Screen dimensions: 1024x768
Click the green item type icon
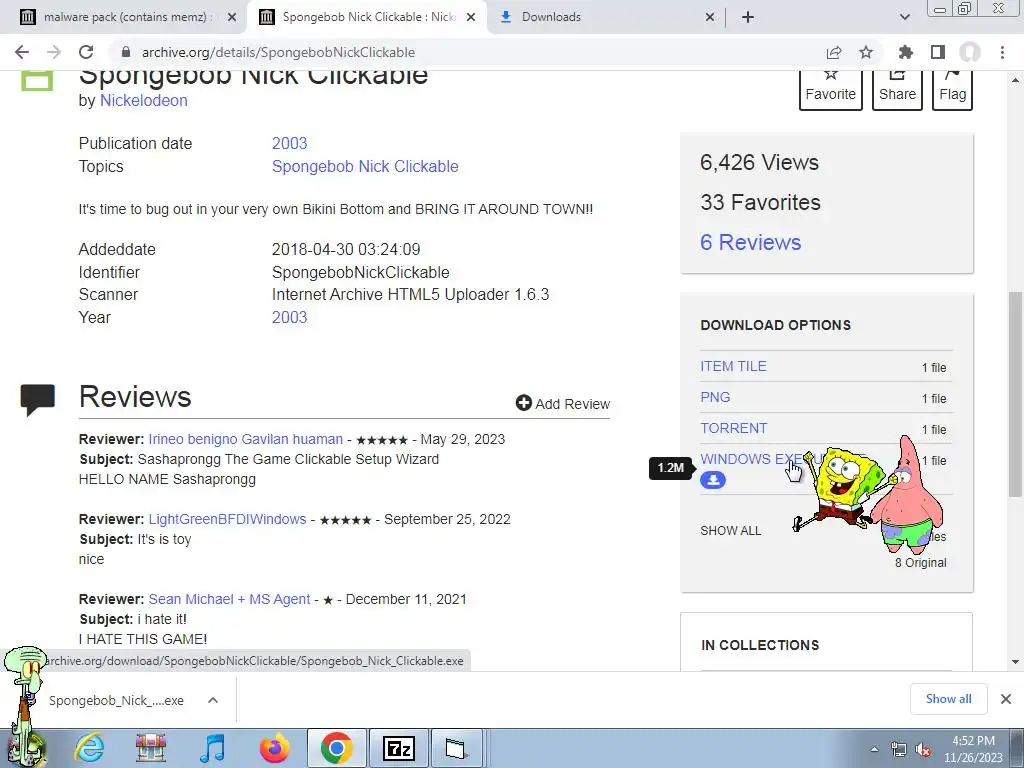[x=37, y=80]
